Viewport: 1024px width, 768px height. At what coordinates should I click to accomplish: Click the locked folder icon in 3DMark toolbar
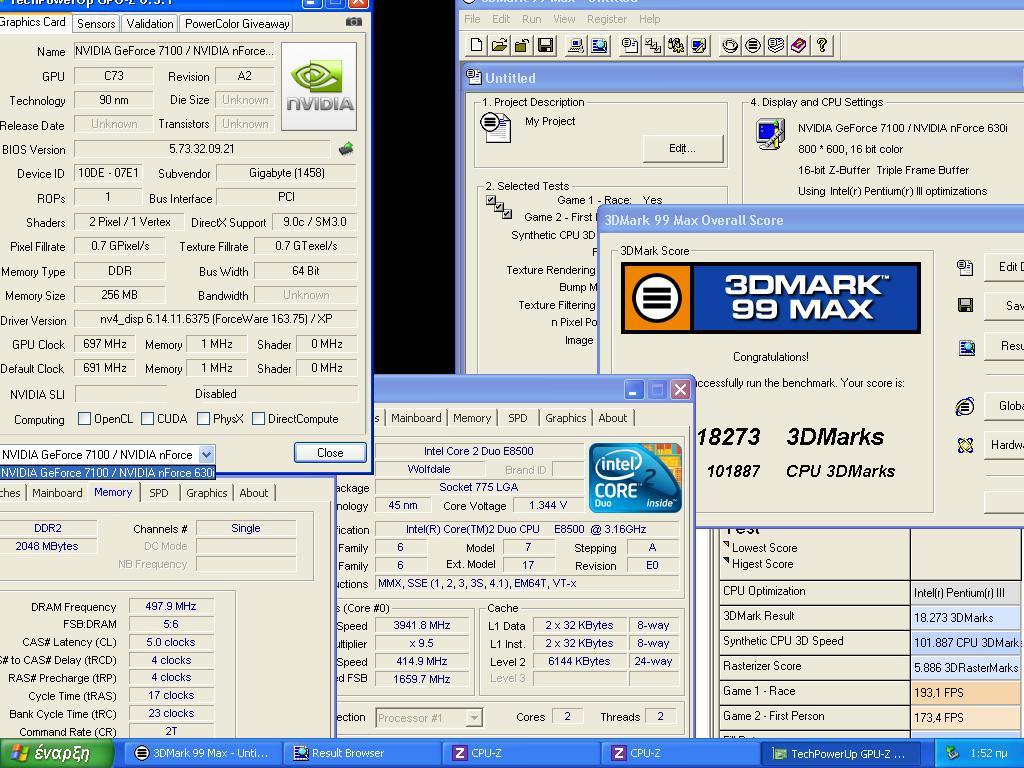tap(522, 45)
